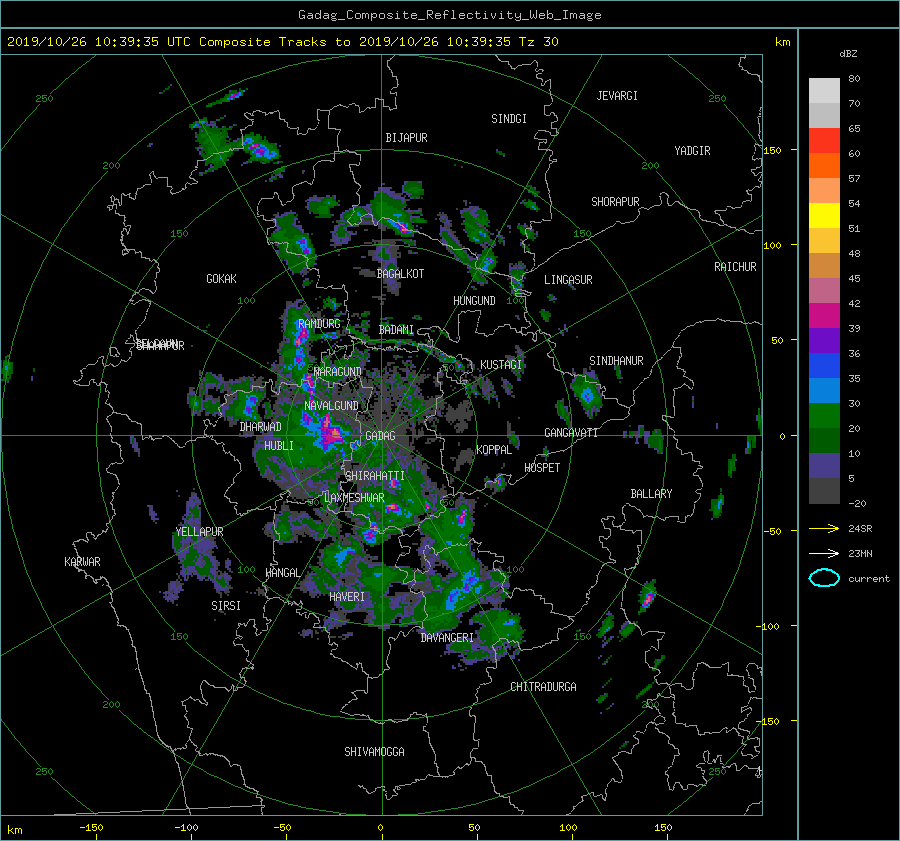Click the LINGASUR city label
The width and height of the screenshot is (900, 841).
tap(568, 280)
